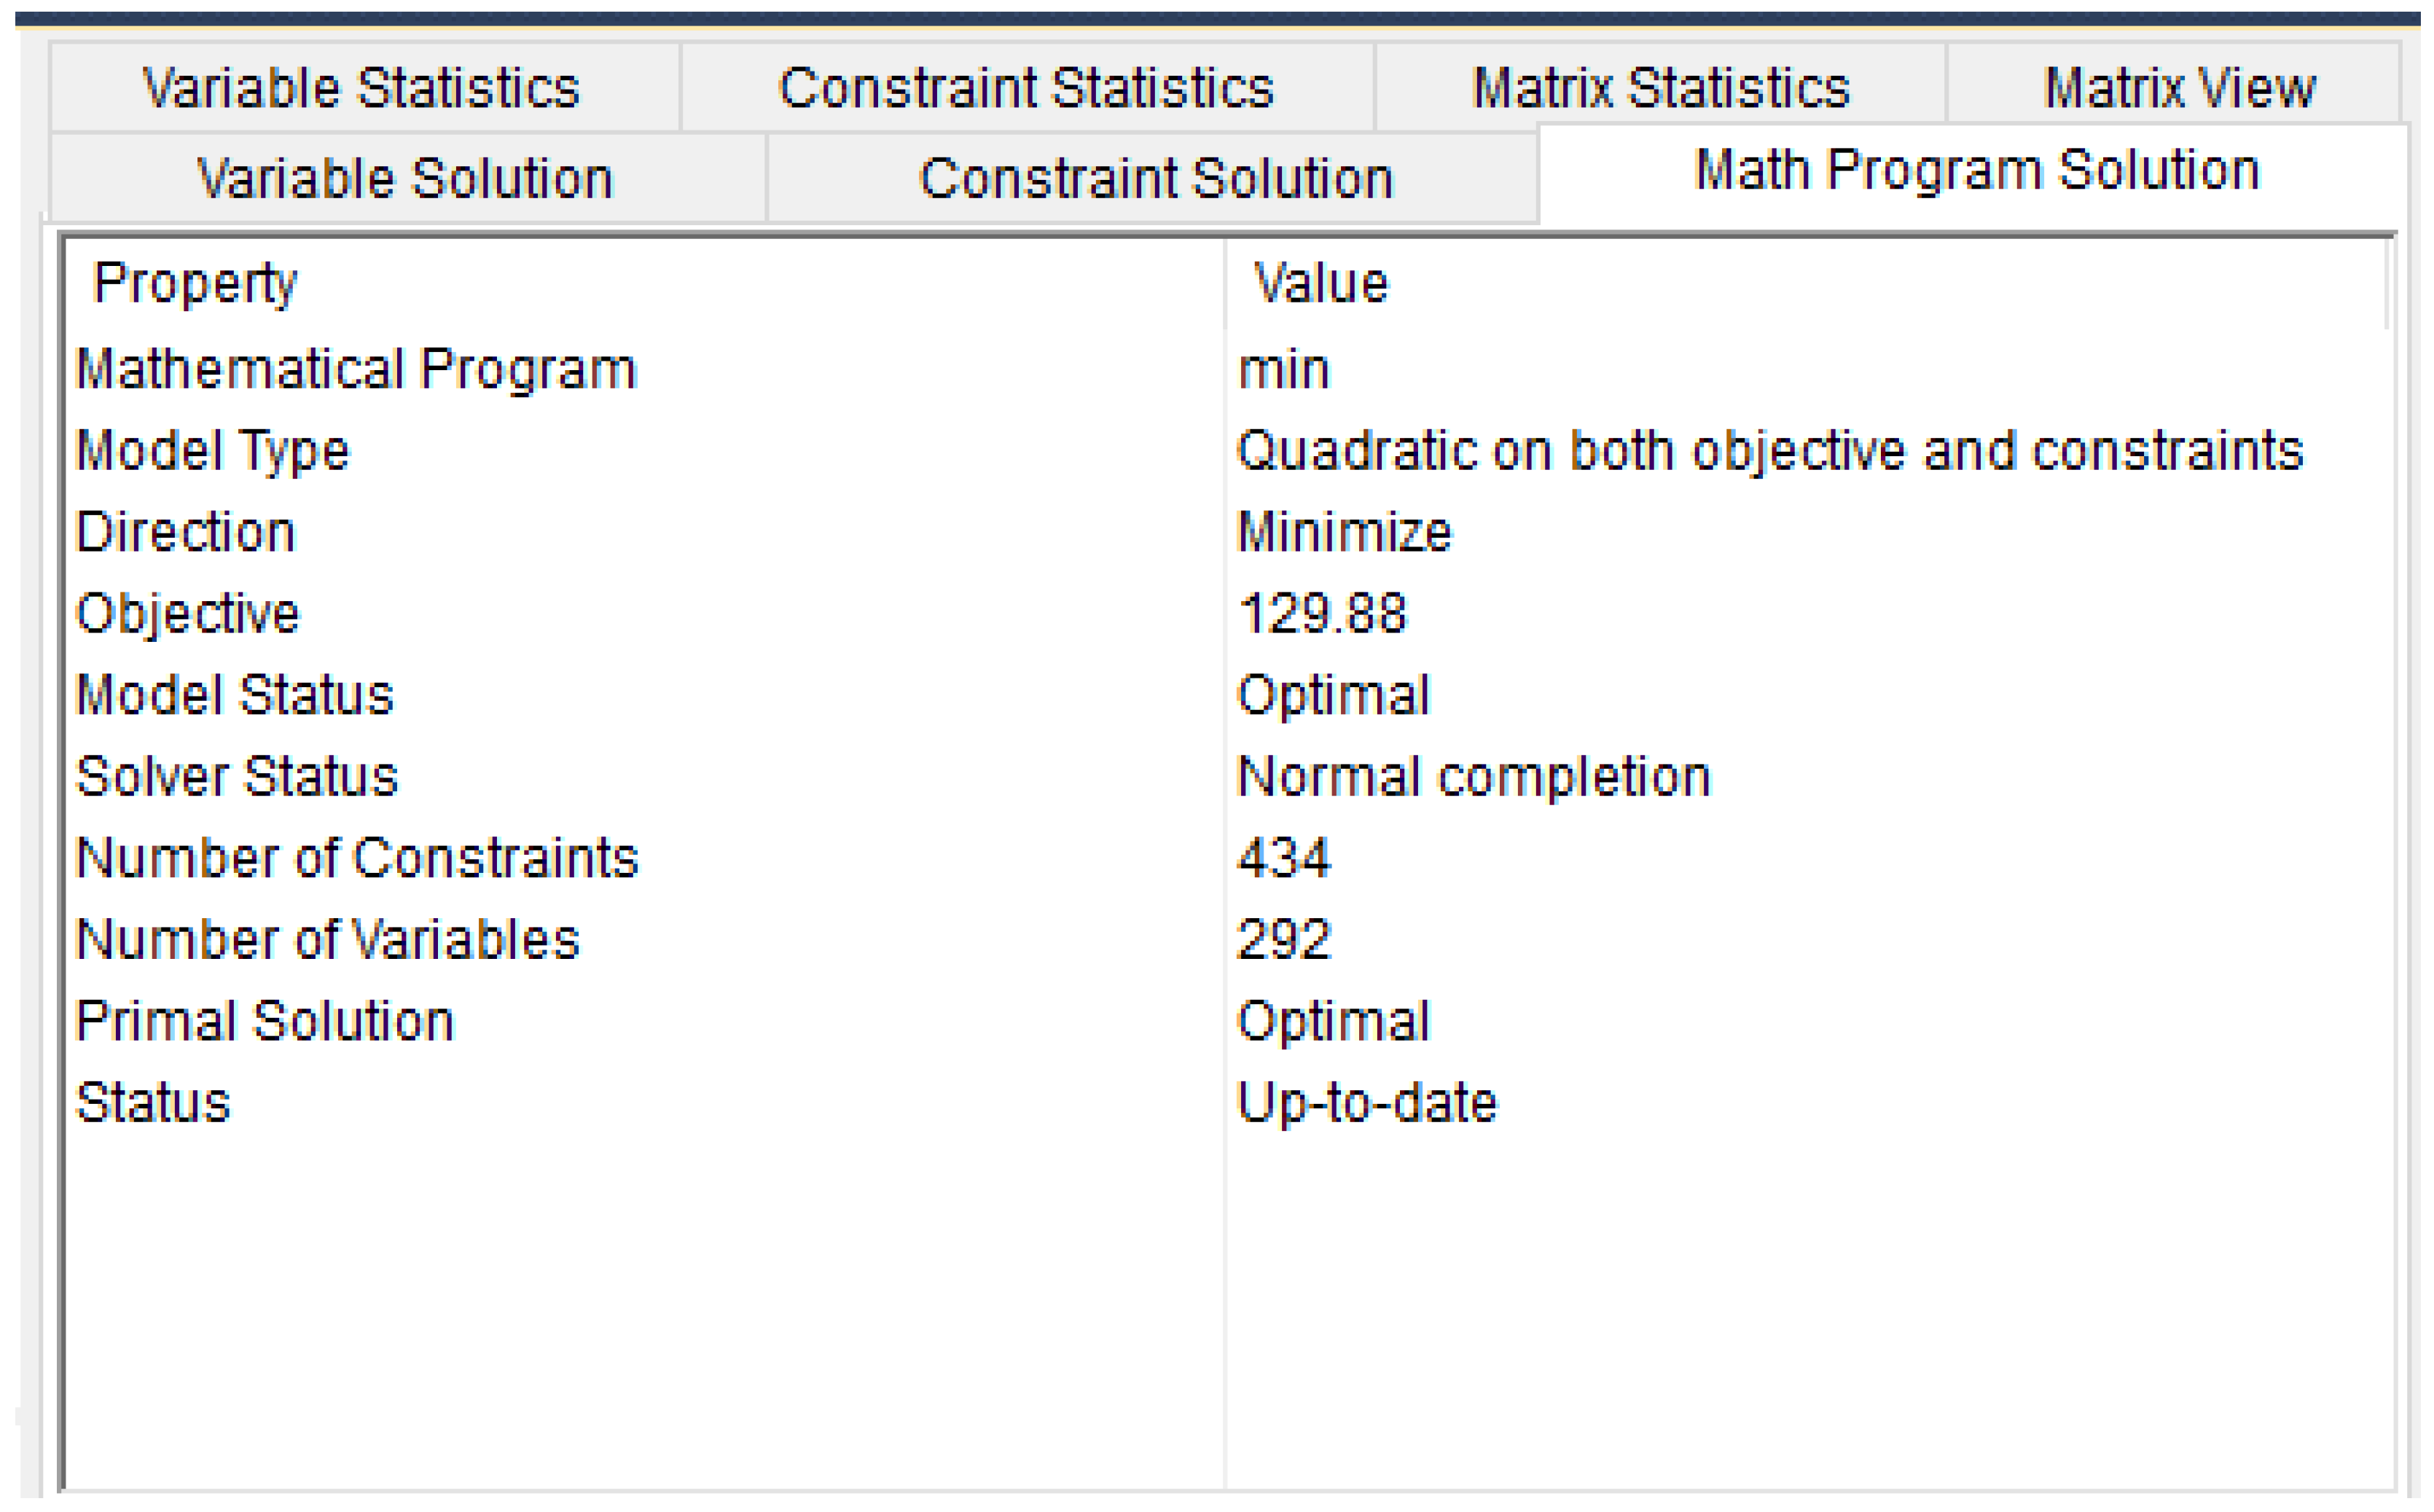The image size is (2434, 1512).
Task: Click the Quadratic model type value
Action: pos(1770,451)
